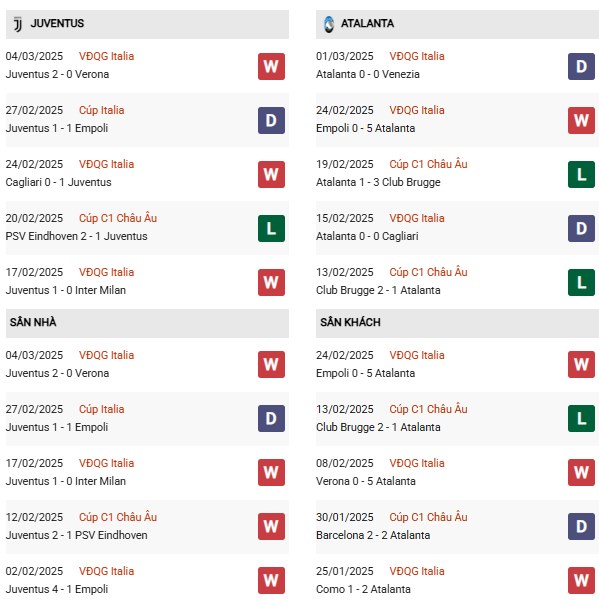
Task: Click the Atalanta club crest icon
Action: click(x=329, y=24)
